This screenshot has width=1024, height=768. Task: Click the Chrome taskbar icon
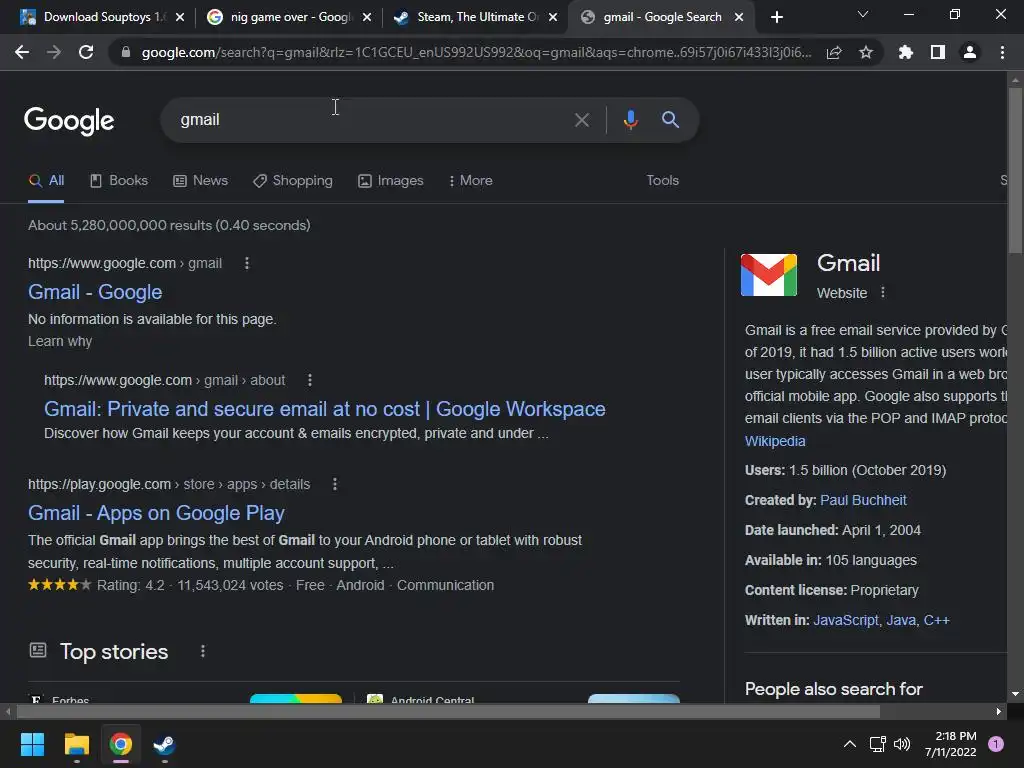coord(121,744)
